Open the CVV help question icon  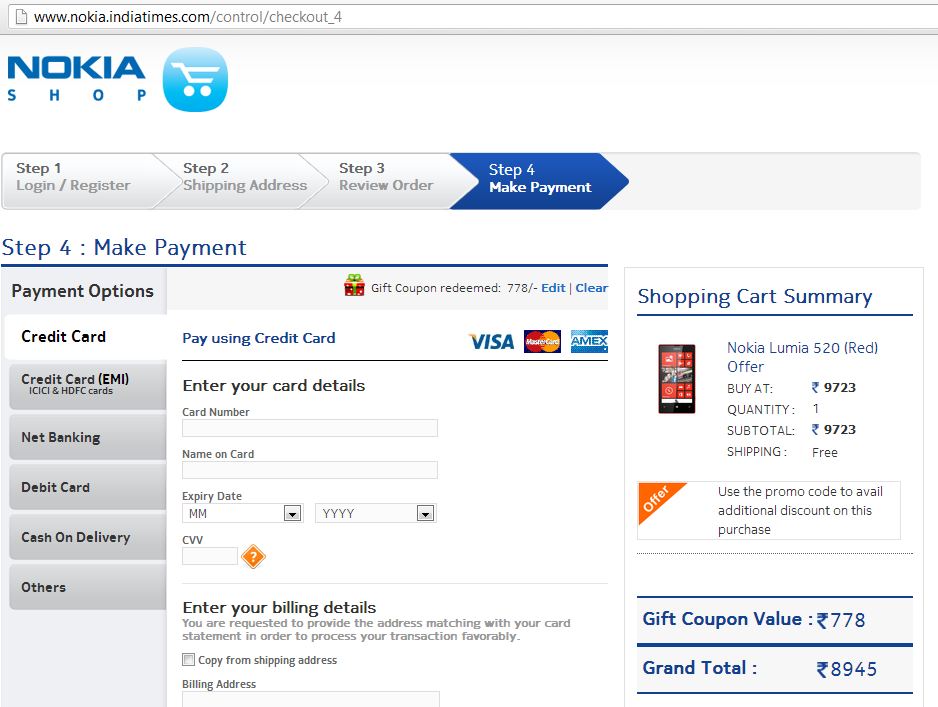253,557
